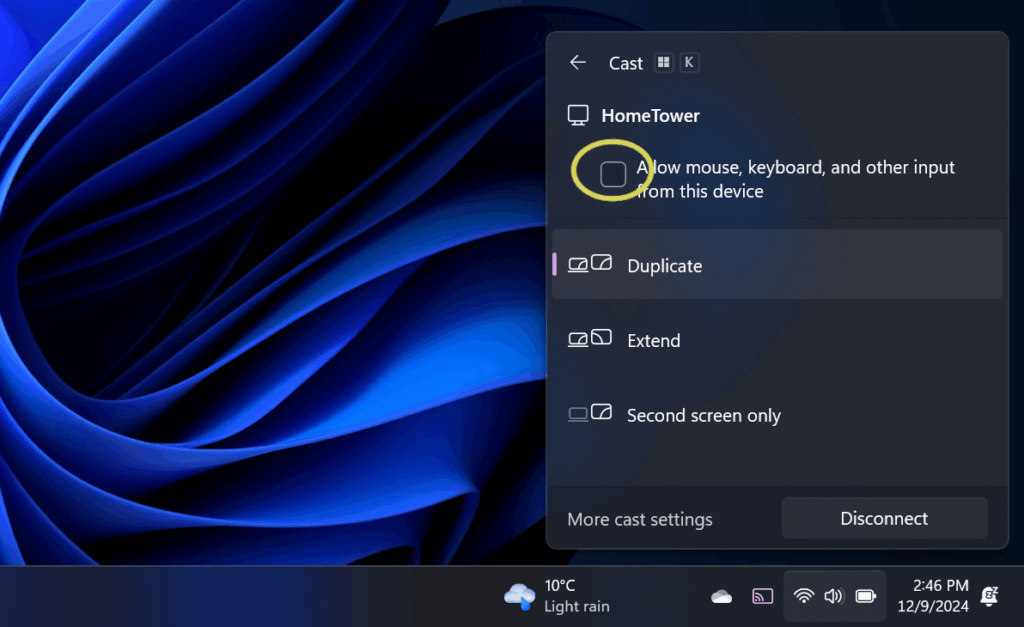
Task: Enable the allow mouse and keyboard input checkbox
Action: pyautogui.click(x=613, y=175)
